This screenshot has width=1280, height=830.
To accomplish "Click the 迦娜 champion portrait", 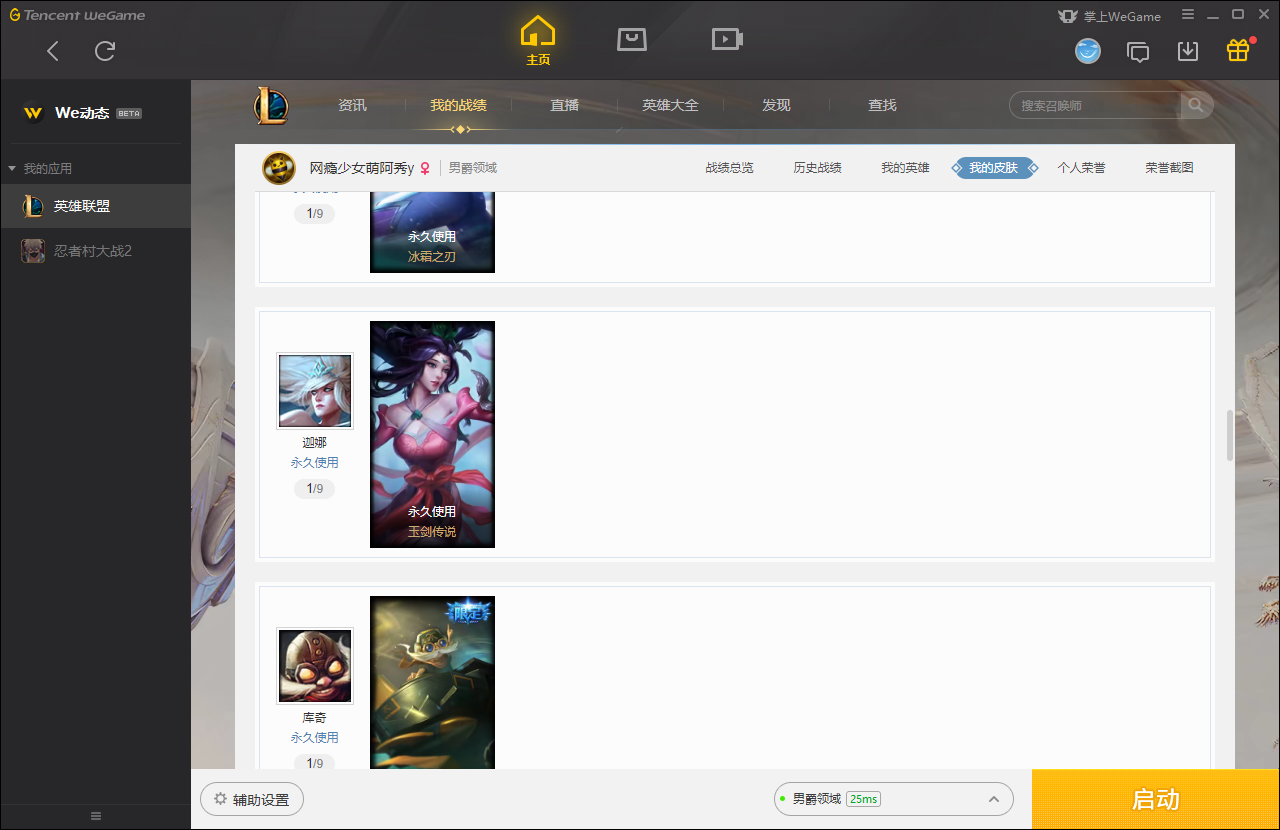I will (x=315, y=391).
